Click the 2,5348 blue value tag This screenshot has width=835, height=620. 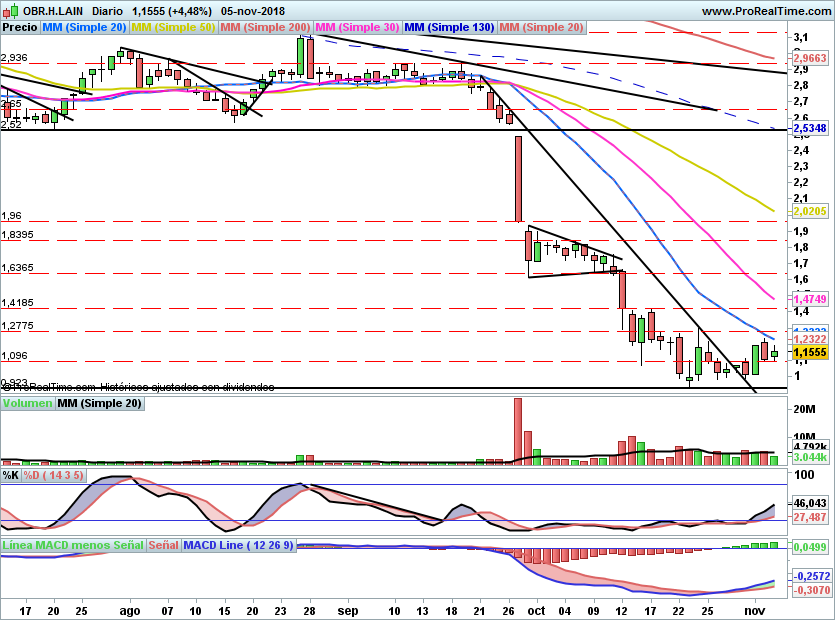810,128
